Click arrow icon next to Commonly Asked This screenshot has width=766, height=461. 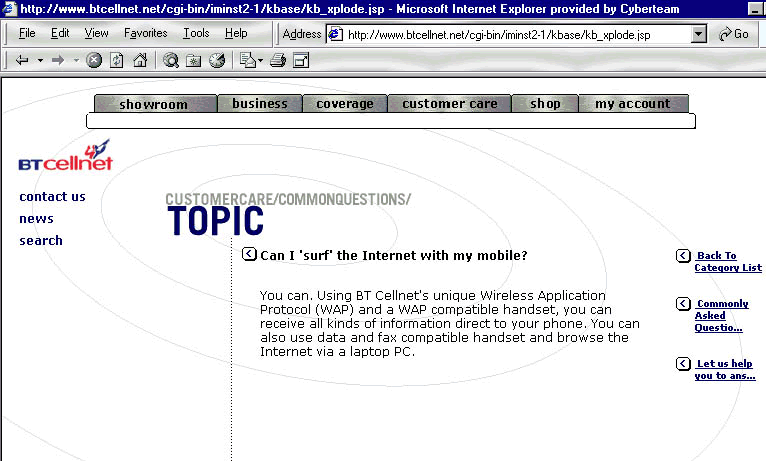683,304
